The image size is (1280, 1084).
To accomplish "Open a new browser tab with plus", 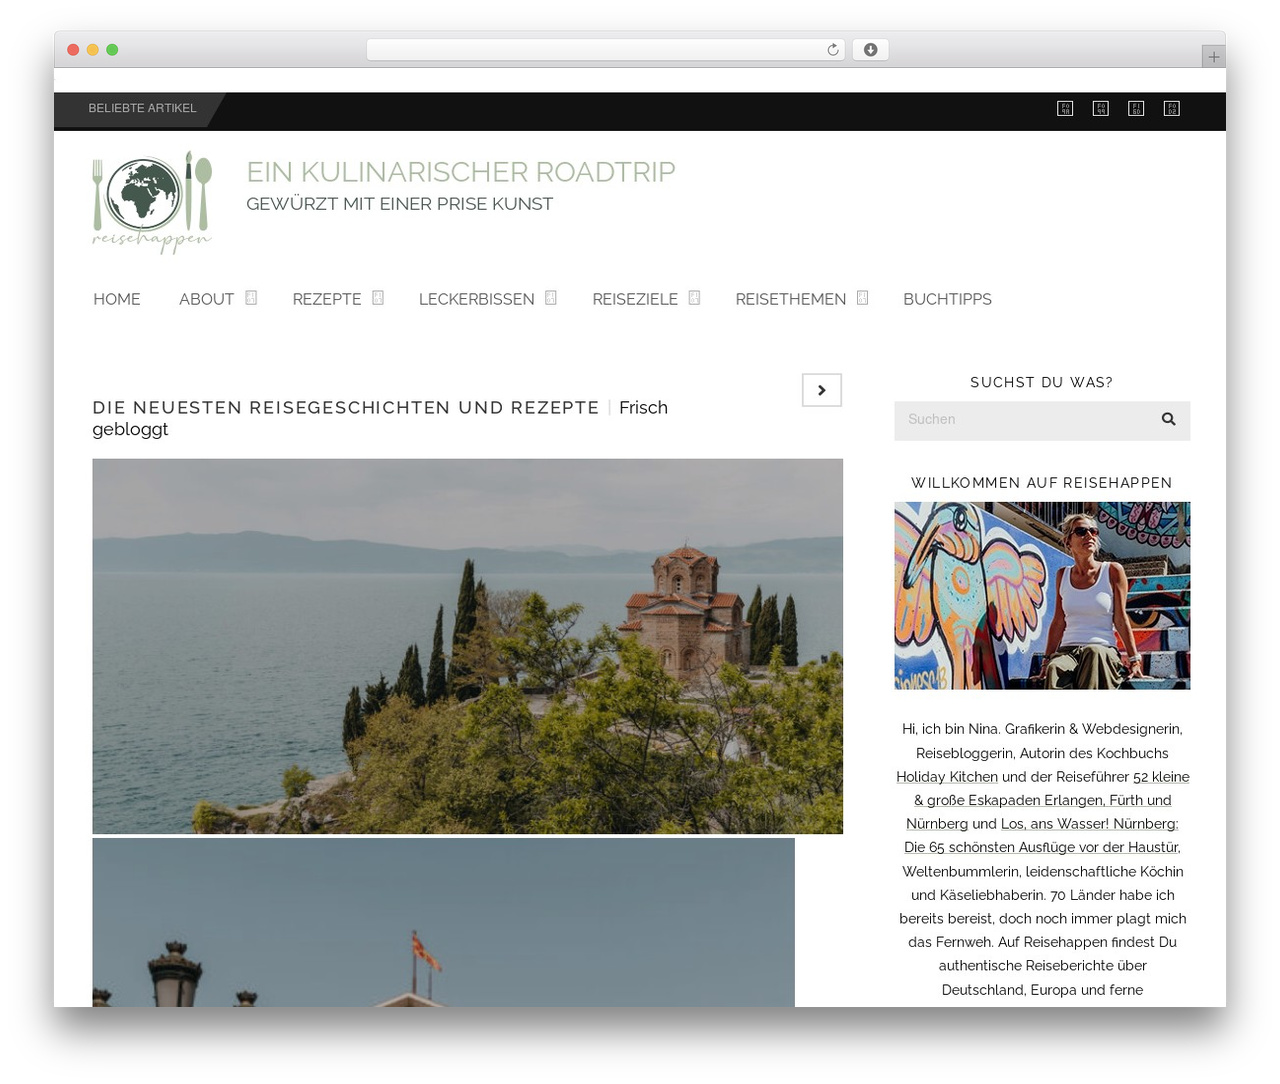I will point(1213,57).
